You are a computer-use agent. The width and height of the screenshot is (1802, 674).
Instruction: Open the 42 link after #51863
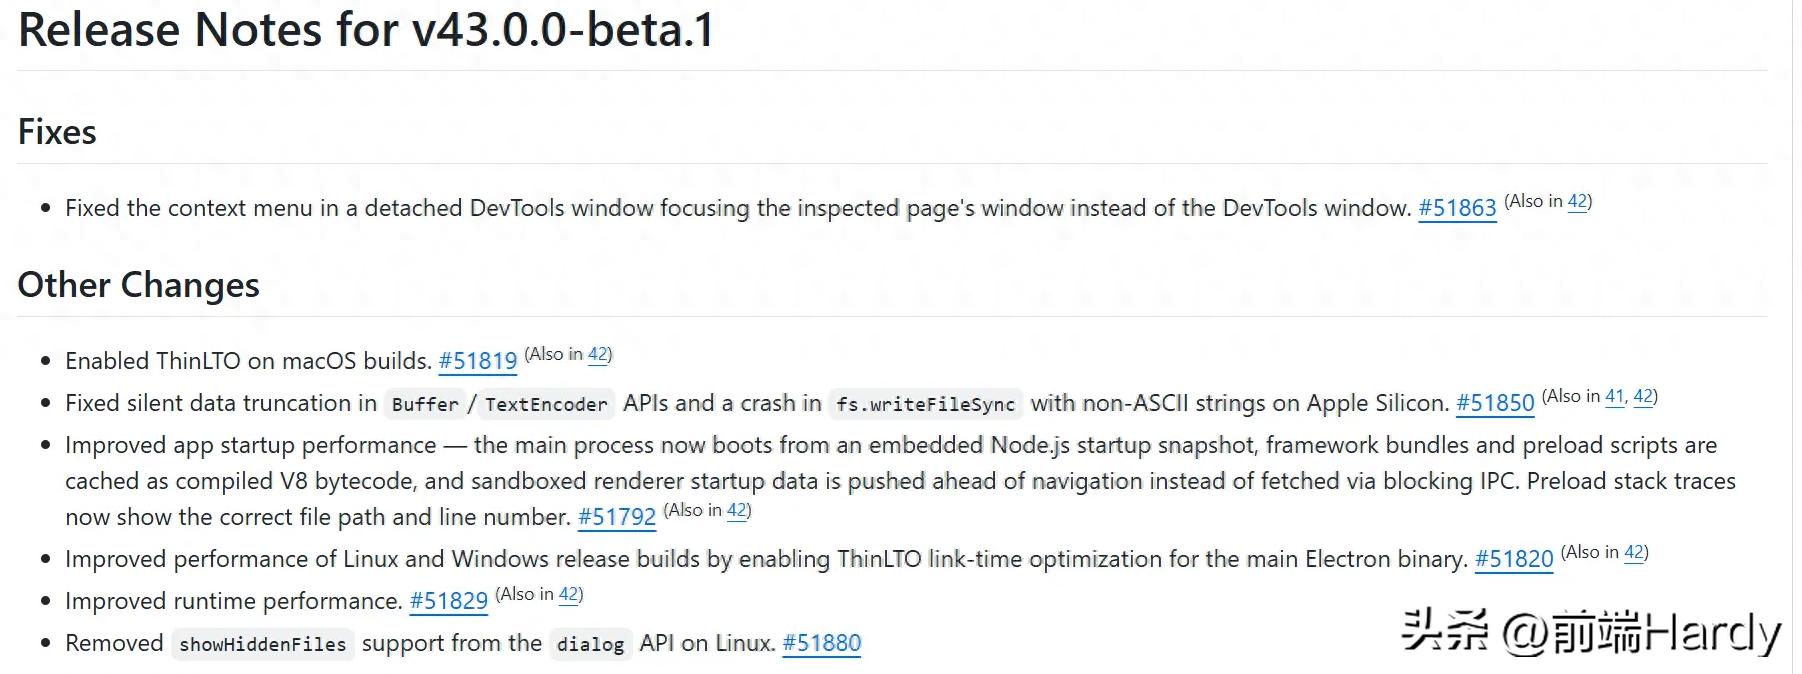[x=1577, y=201]
